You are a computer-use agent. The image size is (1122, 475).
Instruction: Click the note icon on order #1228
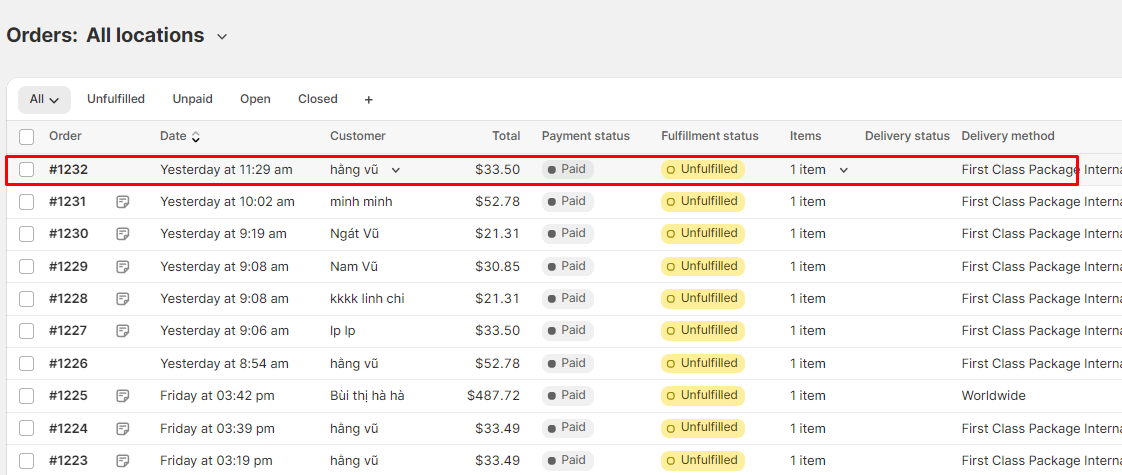123,299
